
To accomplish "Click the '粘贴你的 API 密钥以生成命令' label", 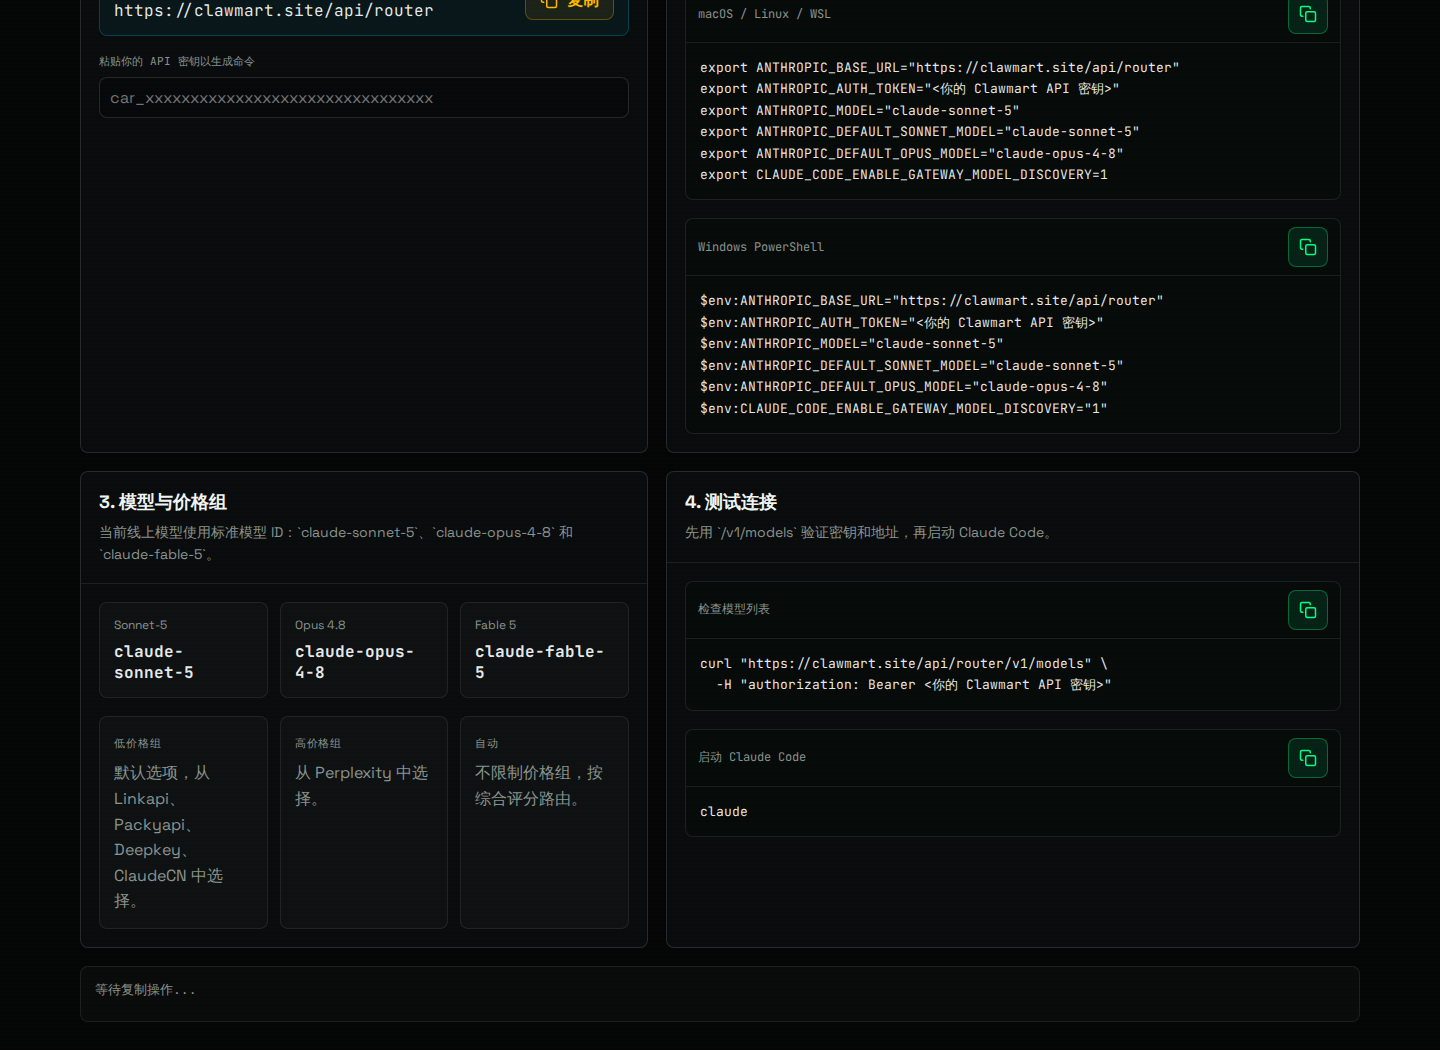I will (177, 61).
